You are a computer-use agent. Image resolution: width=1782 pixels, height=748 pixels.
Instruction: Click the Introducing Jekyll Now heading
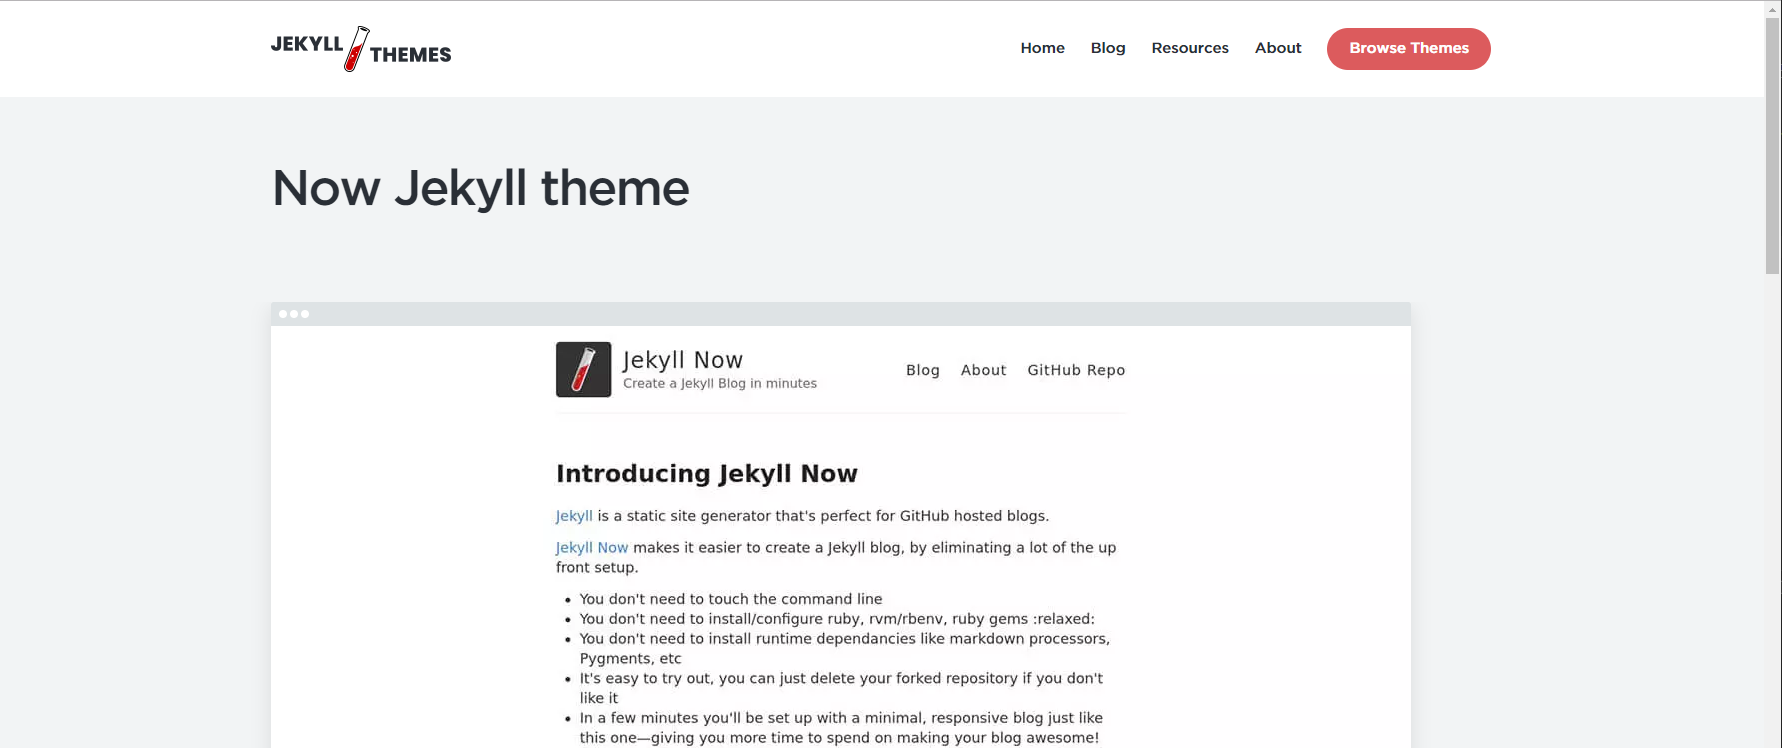[x=707, y=473]
